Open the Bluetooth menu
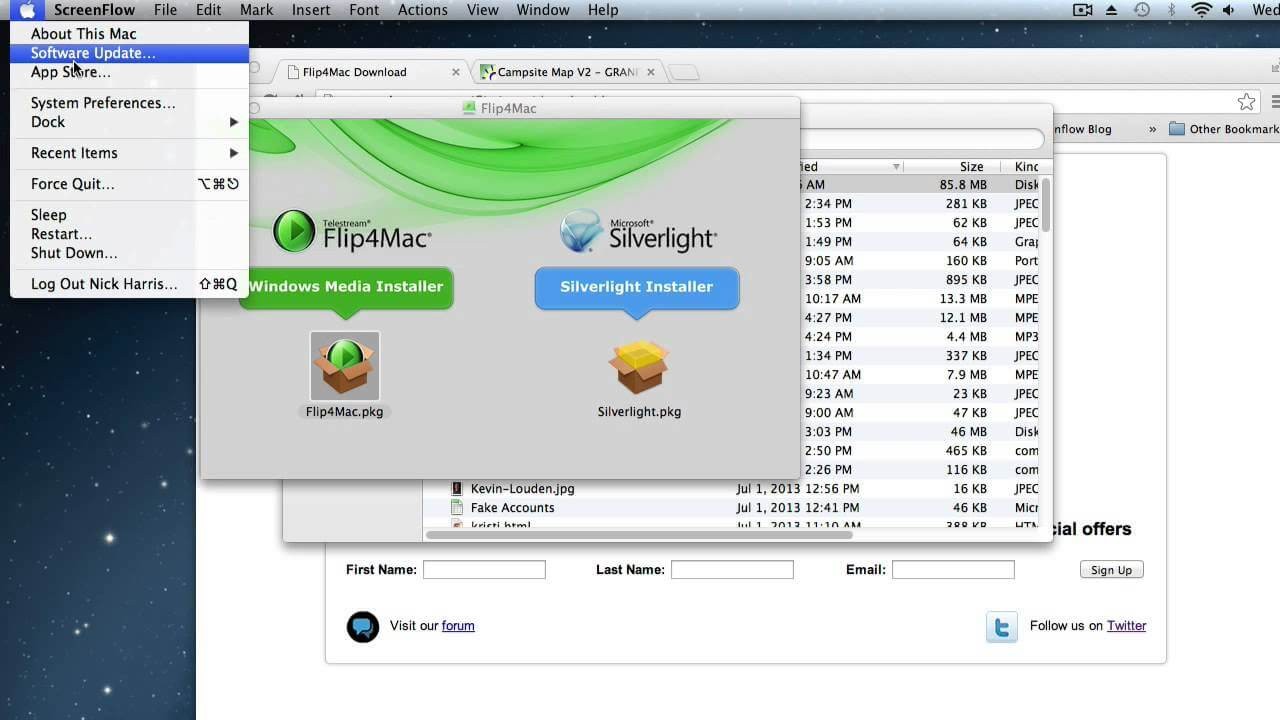The image size is (1280, 720). 1174,9
